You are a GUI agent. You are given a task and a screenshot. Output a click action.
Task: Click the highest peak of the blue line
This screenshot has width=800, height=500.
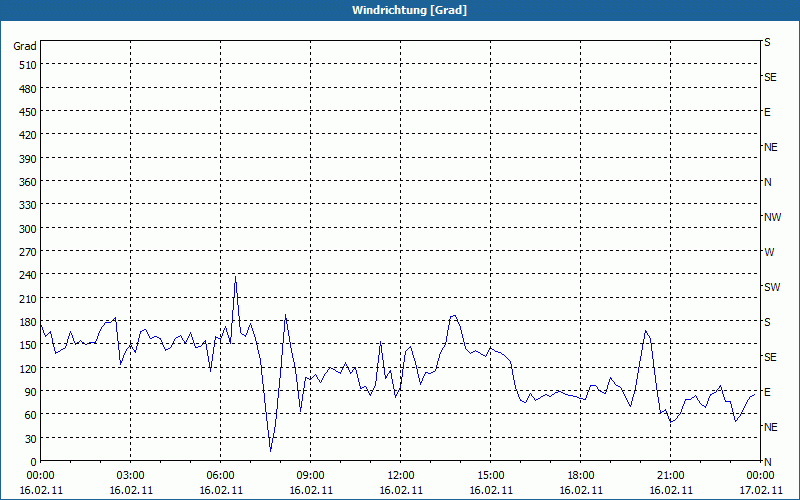[x=235, y=277]
